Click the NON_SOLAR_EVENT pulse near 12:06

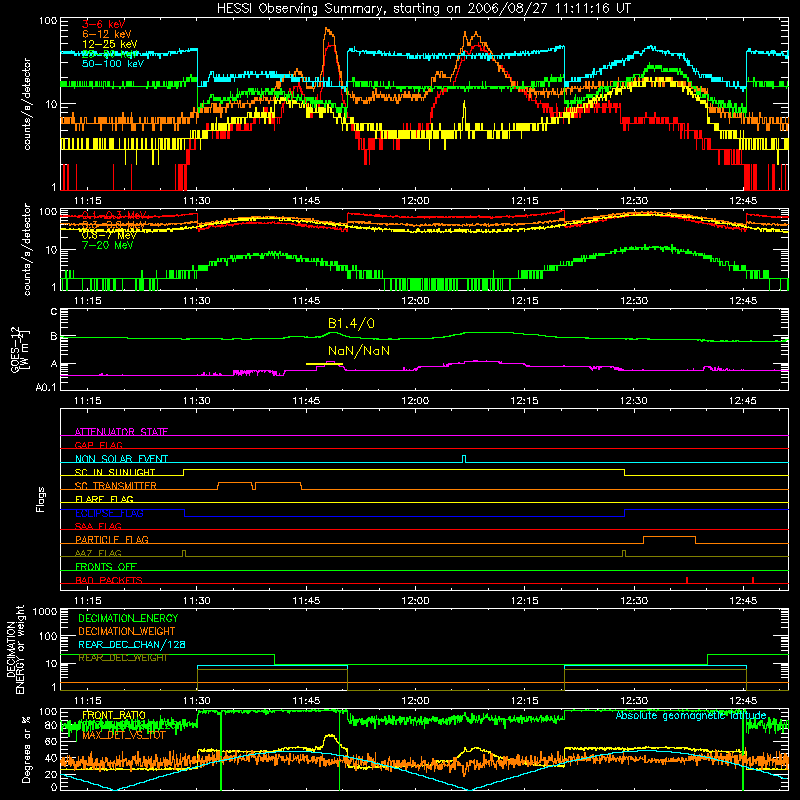pos(464,459)
